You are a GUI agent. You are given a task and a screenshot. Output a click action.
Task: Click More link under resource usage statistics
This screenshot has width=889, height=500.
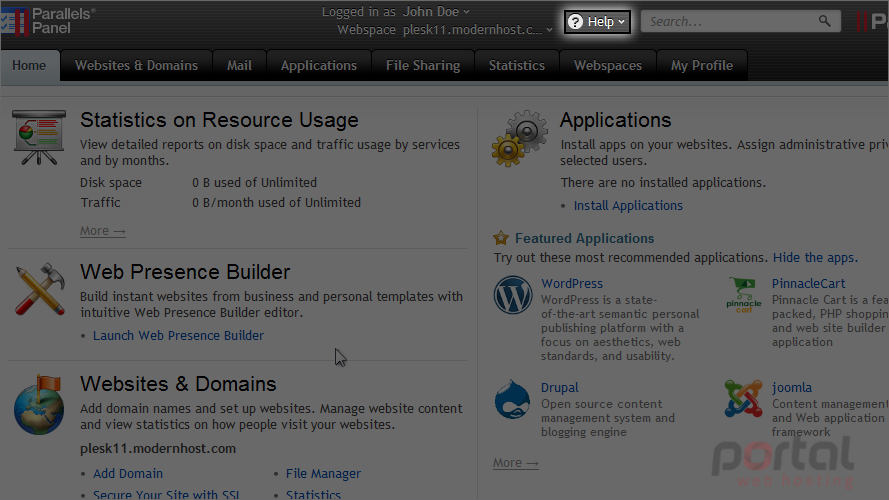point(103,231)
